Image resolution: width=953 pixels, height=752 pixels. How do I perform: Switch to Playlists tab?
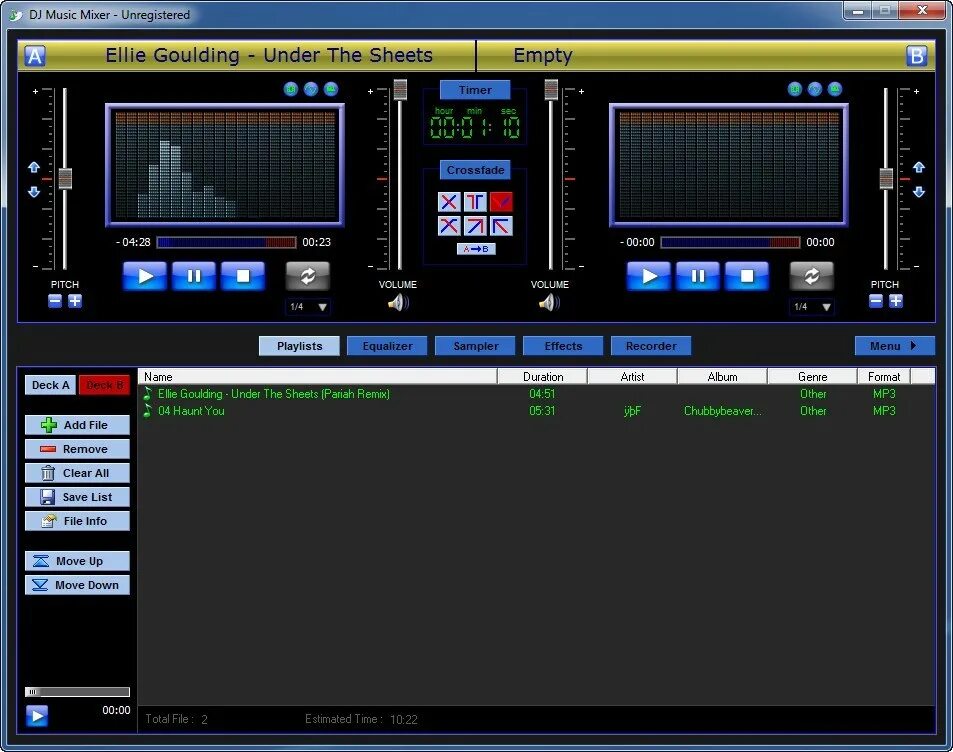[x=299, y=346]
